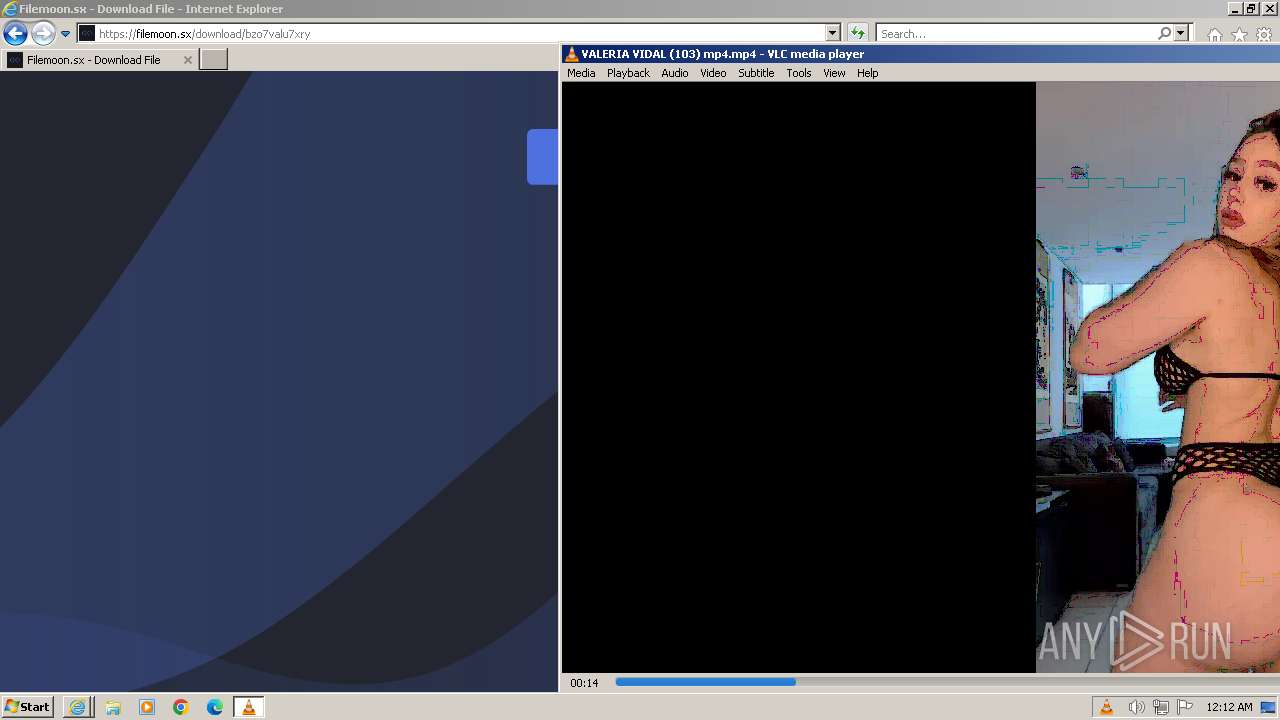Open a new IE tab

(x=214, y=60)
